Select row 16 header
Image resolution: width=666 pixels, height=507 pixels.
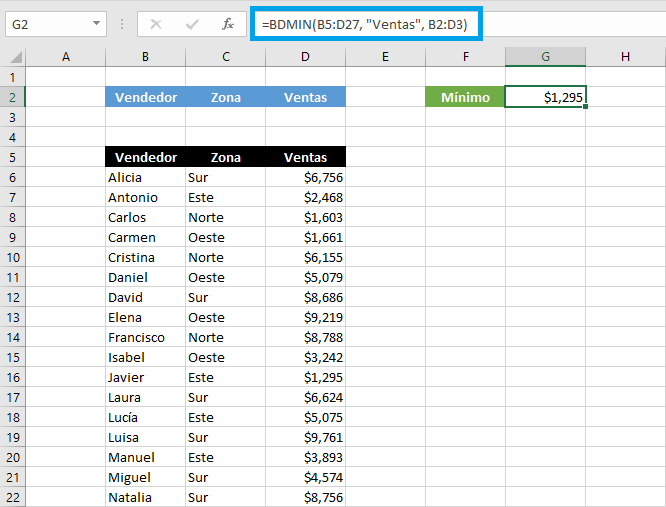(12, 377)
